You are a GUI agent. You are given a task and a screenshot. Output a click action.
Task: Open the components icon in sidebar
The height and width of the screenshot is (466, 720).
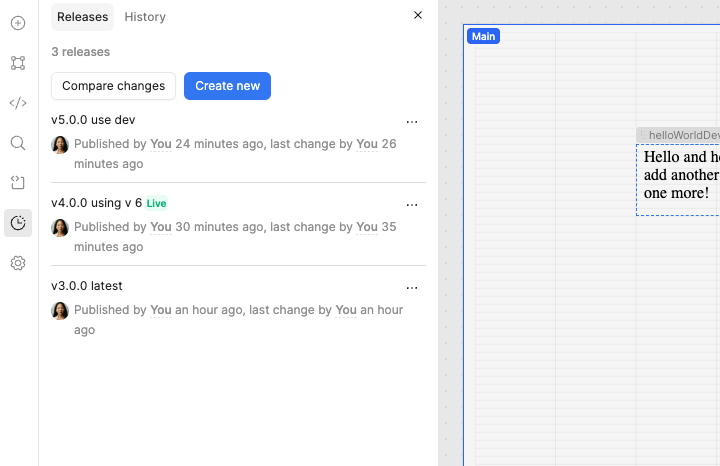18,63
